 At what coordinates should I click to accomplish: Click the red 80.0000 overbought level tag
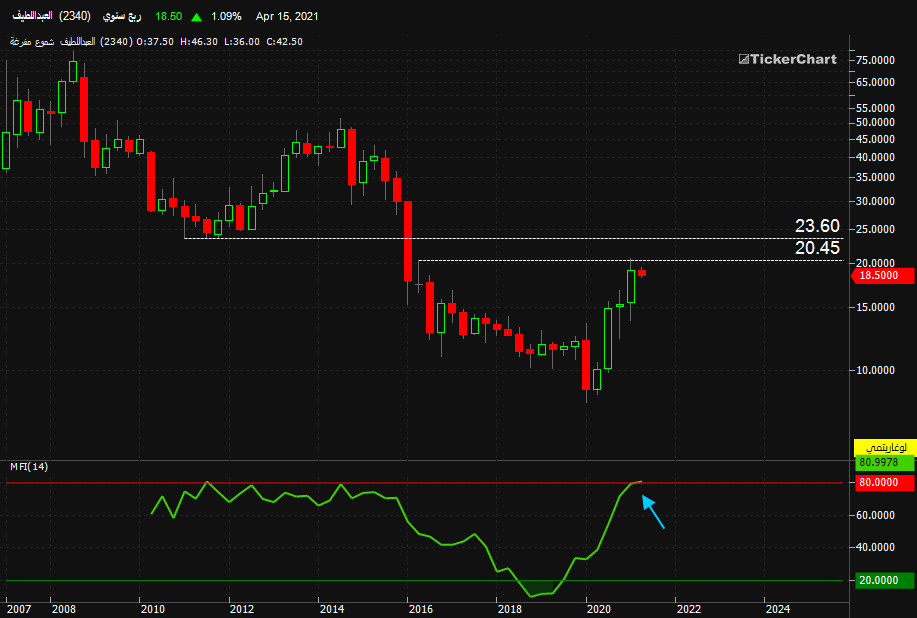tap(884, 482)
